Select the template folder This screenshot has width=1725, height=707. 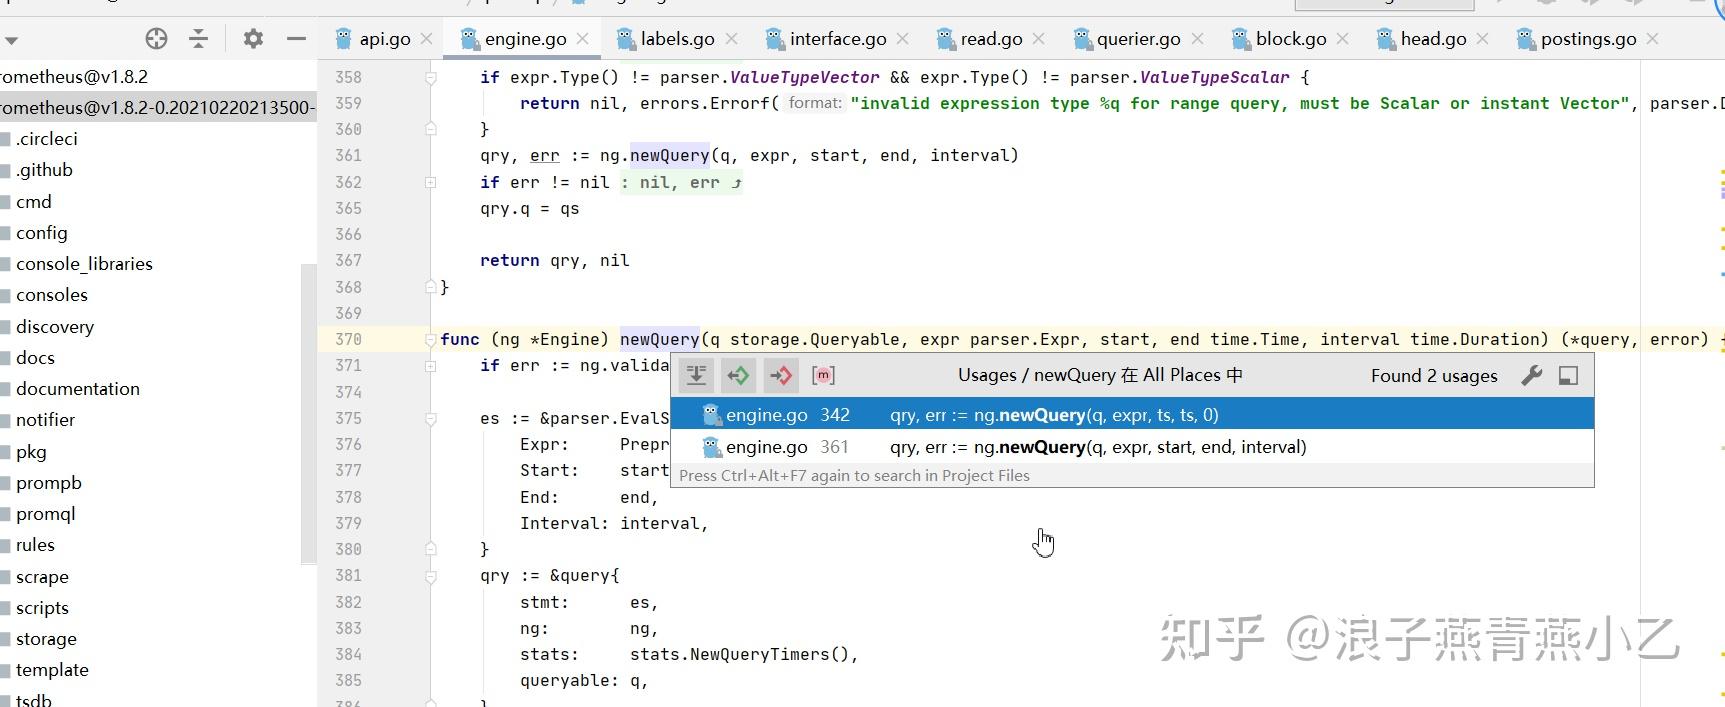pos(52,670)
